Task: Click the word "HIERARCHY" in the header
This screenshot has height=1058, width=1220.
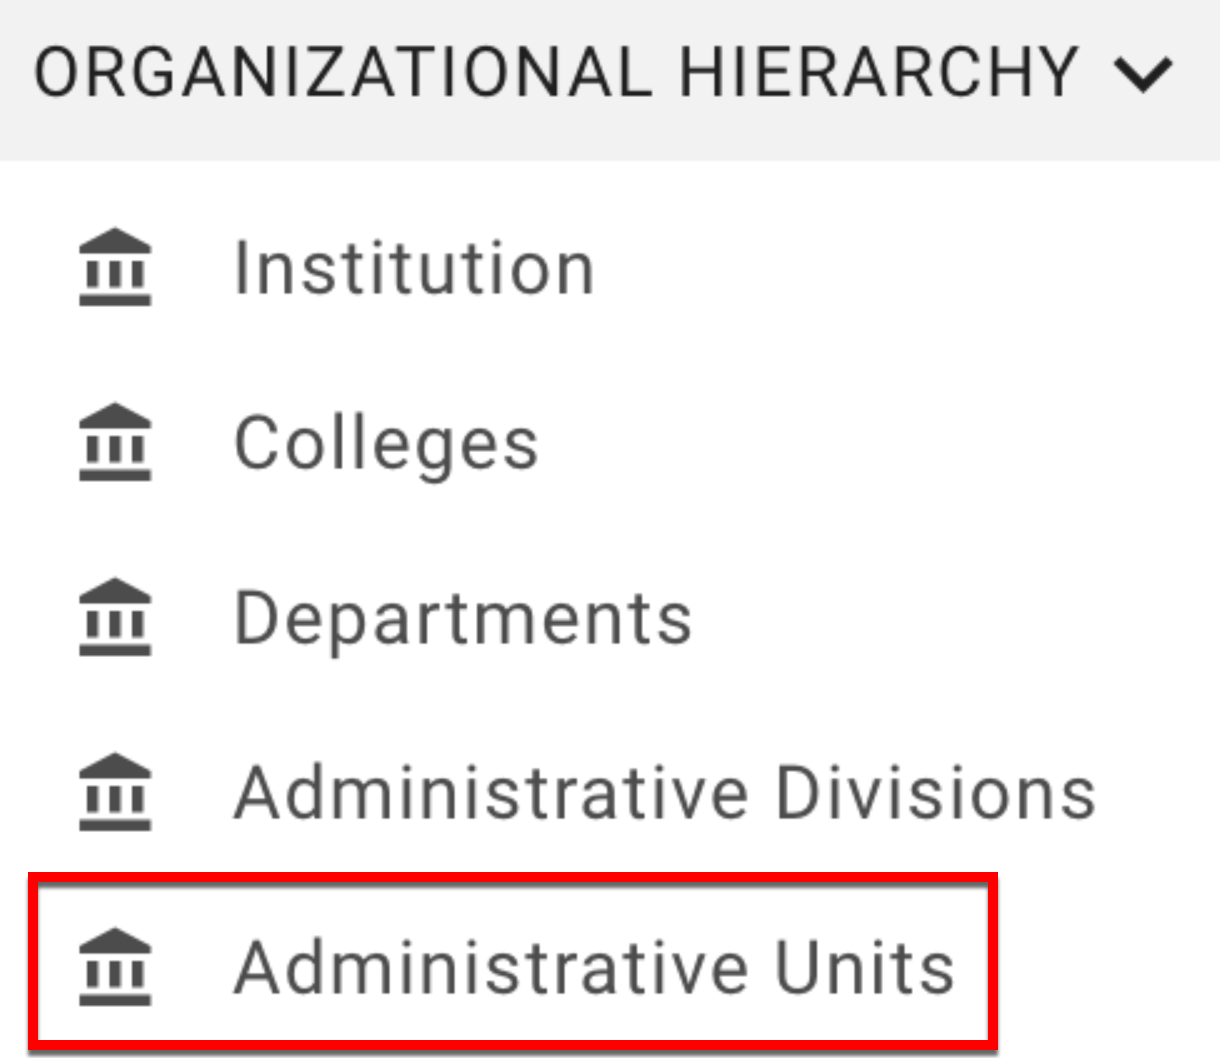Action: (x=879, y=72)
